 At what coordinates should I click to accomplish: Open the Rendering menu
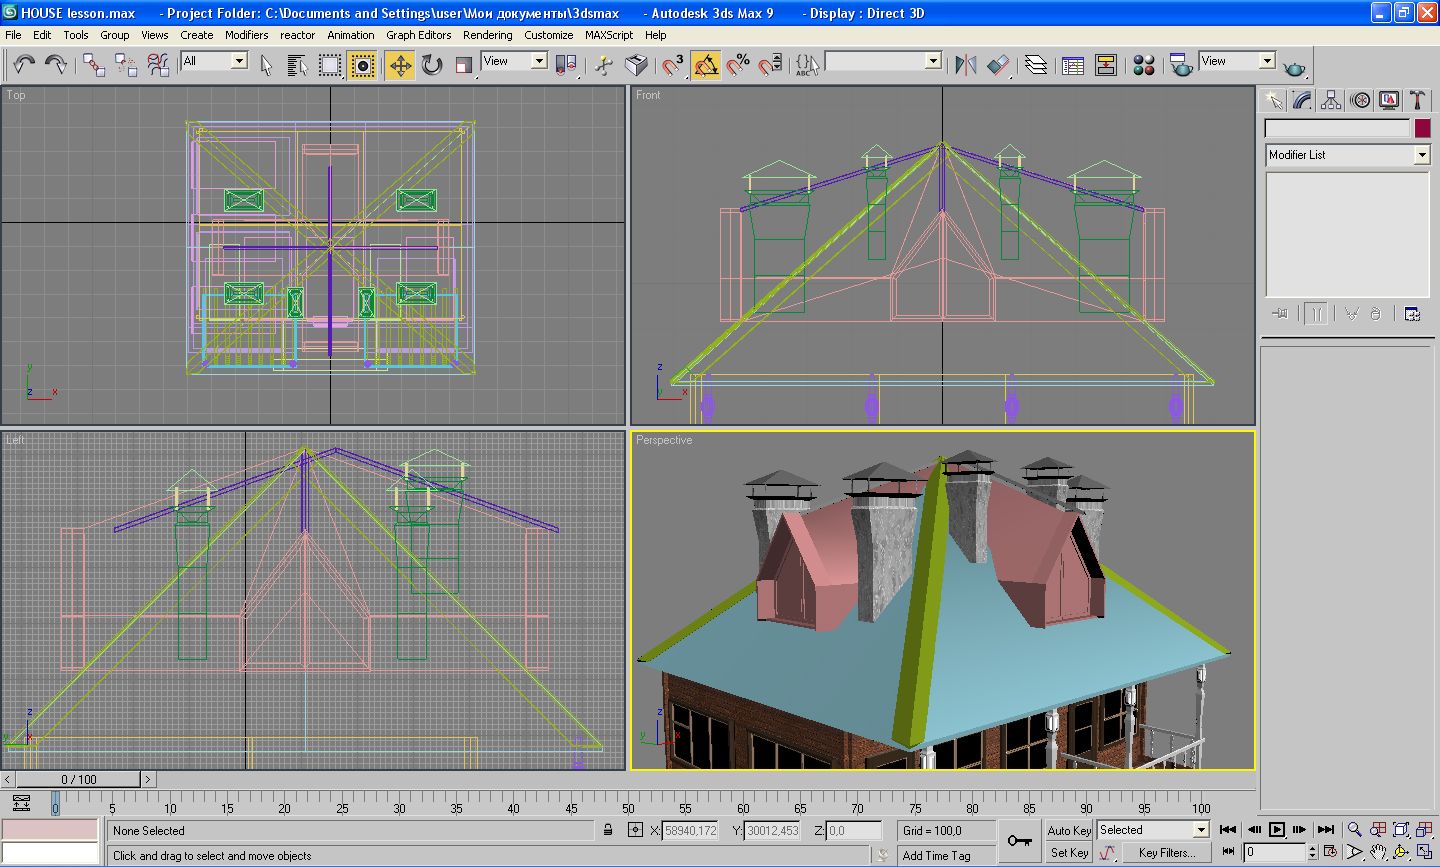[487, 35]
